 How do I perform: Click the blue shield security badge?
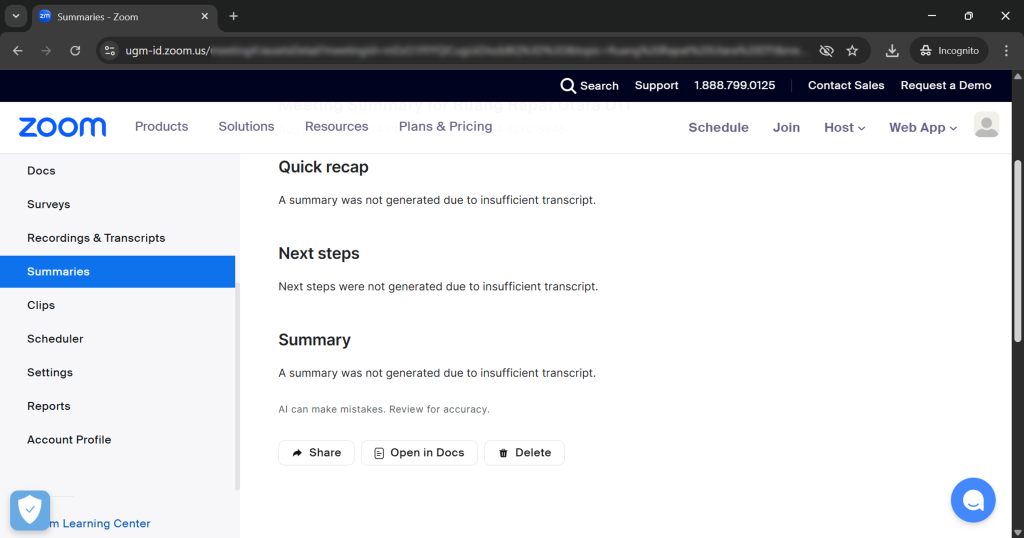(30, 510)
